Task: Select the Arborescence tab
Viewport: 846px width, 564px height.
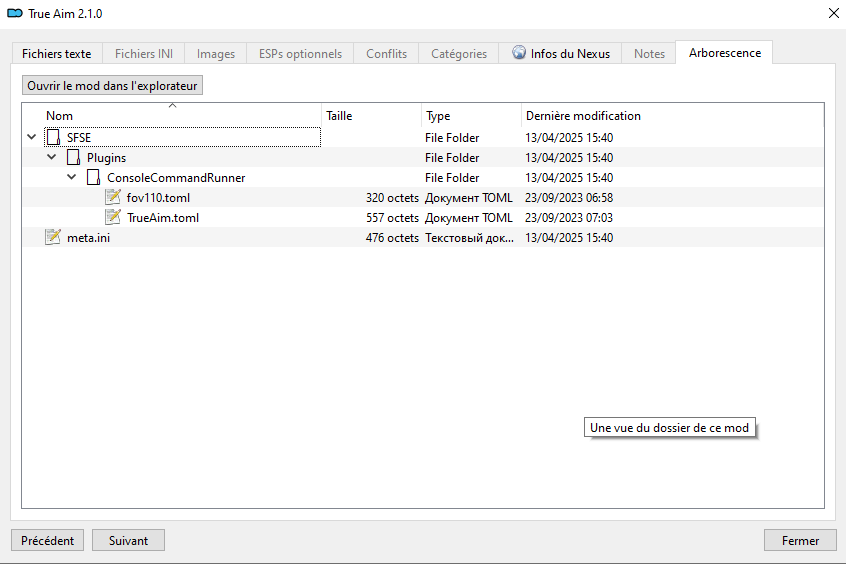Action: point(725,52)
